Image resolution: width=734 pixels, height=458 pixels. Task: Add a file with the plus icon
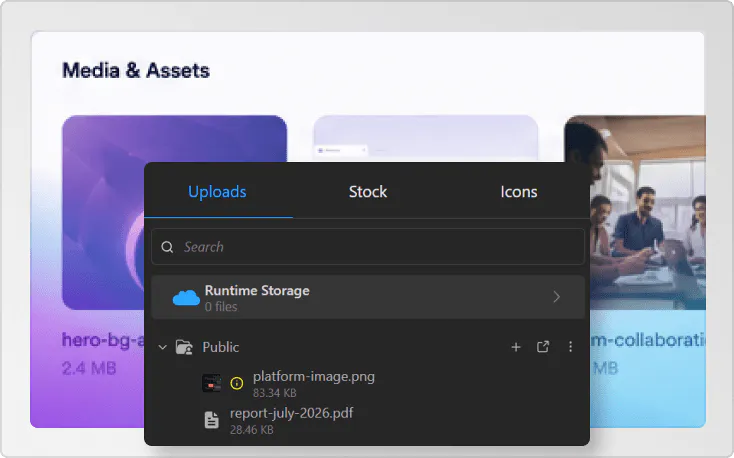click(516, 347)
